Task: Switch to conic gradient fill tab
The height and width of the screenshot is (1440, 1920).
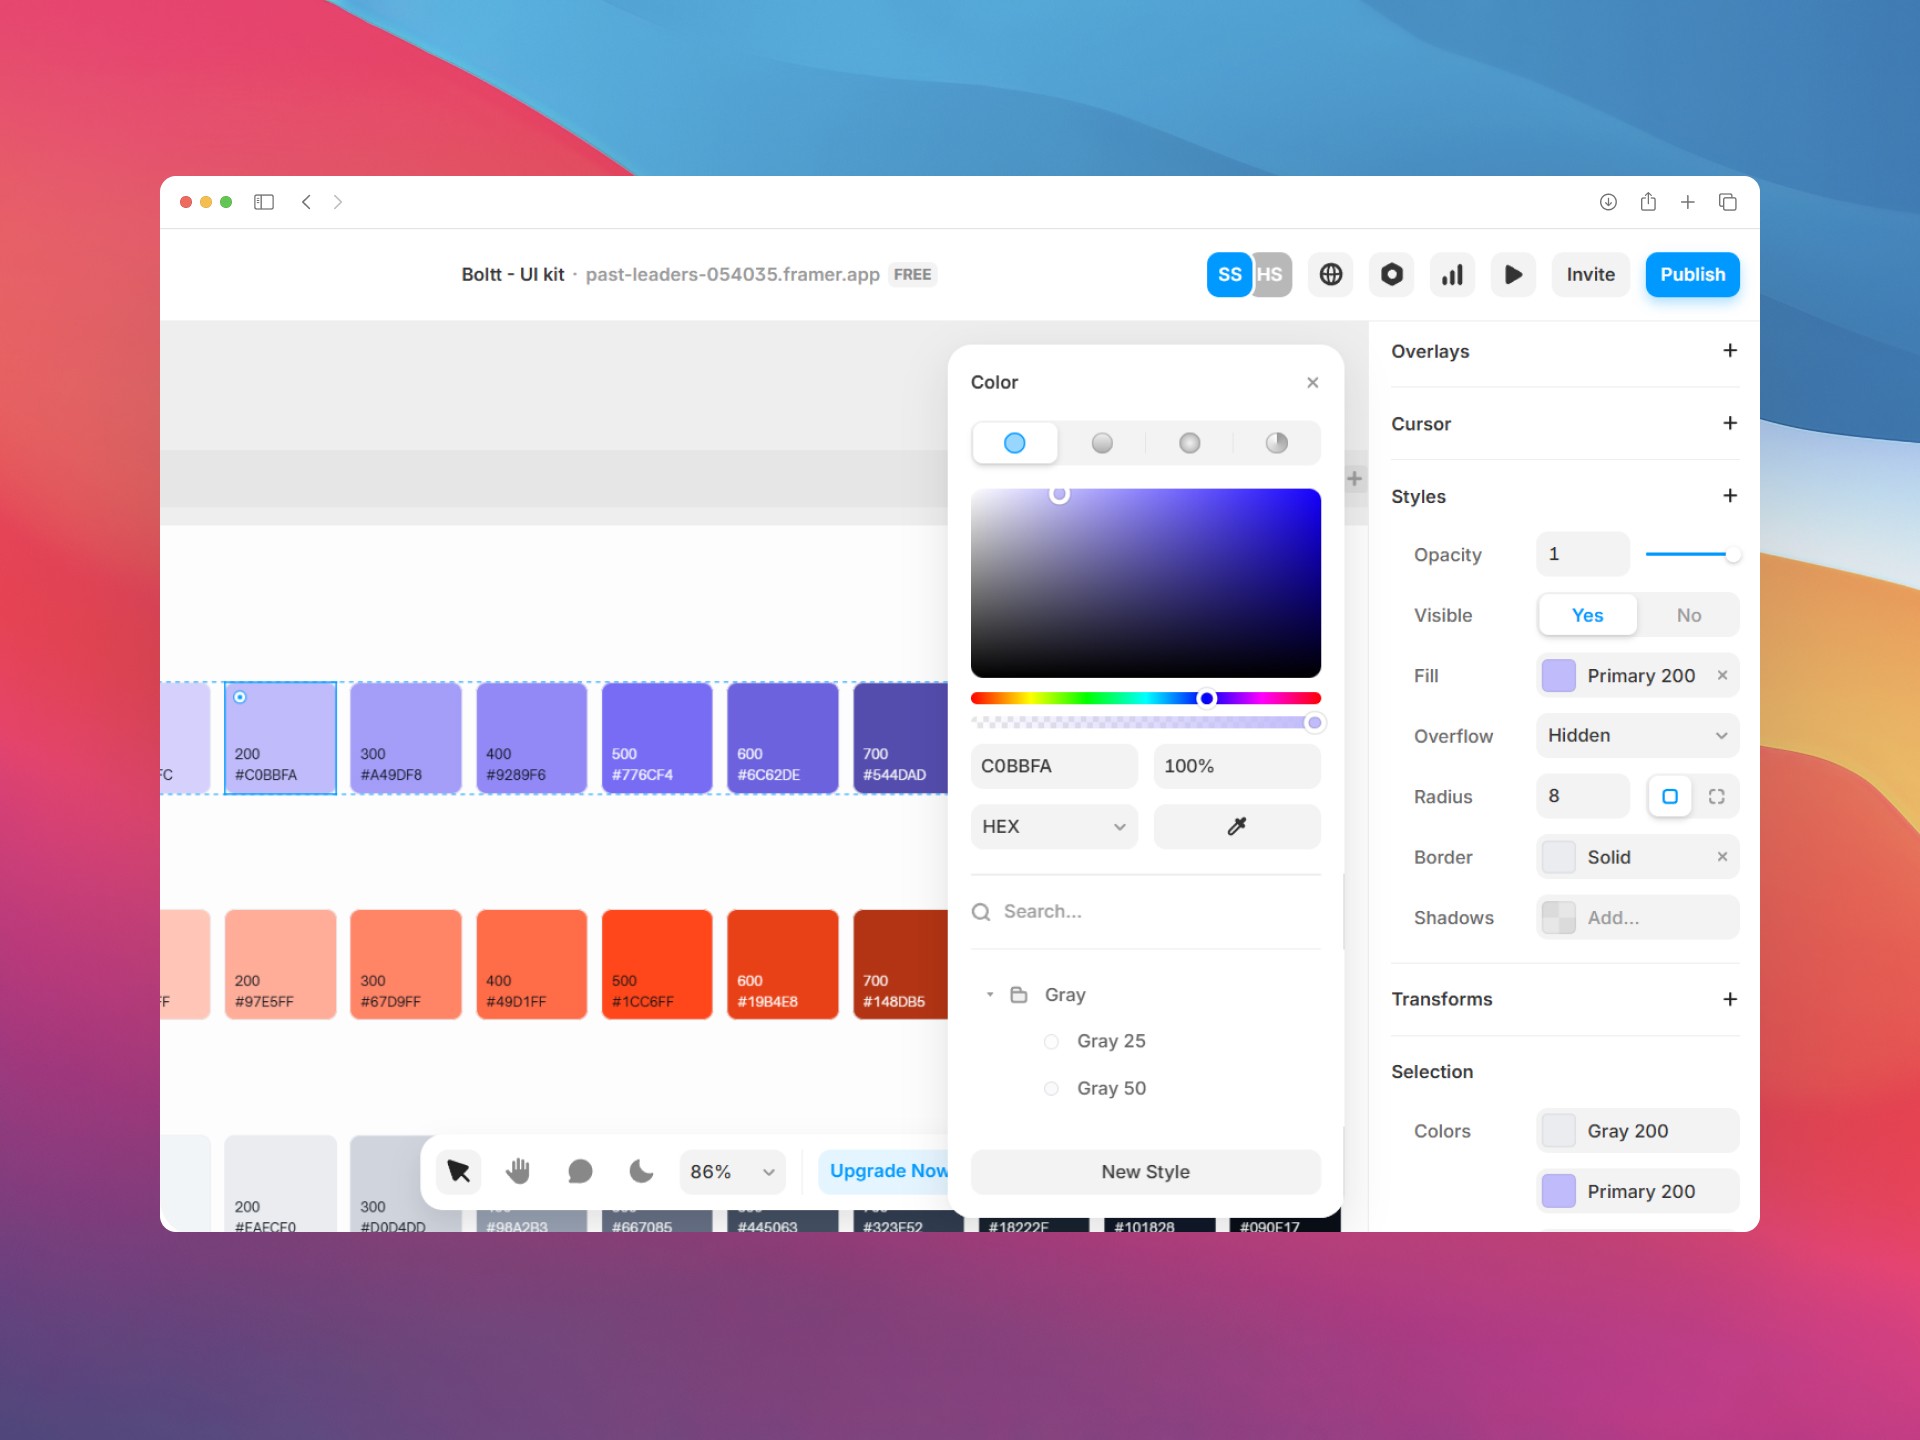Action: pyautogui.click(x=1277, y=443)
